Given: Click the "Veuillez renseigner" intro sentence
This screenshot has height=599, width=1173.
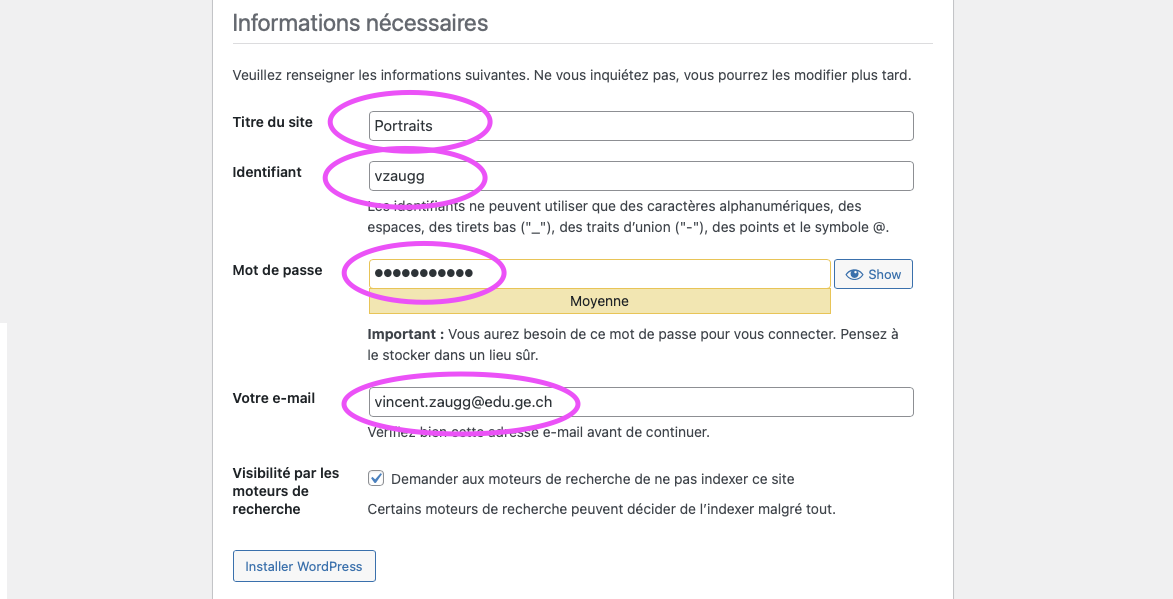Looking at the screenshot, I should pos(571,75).
